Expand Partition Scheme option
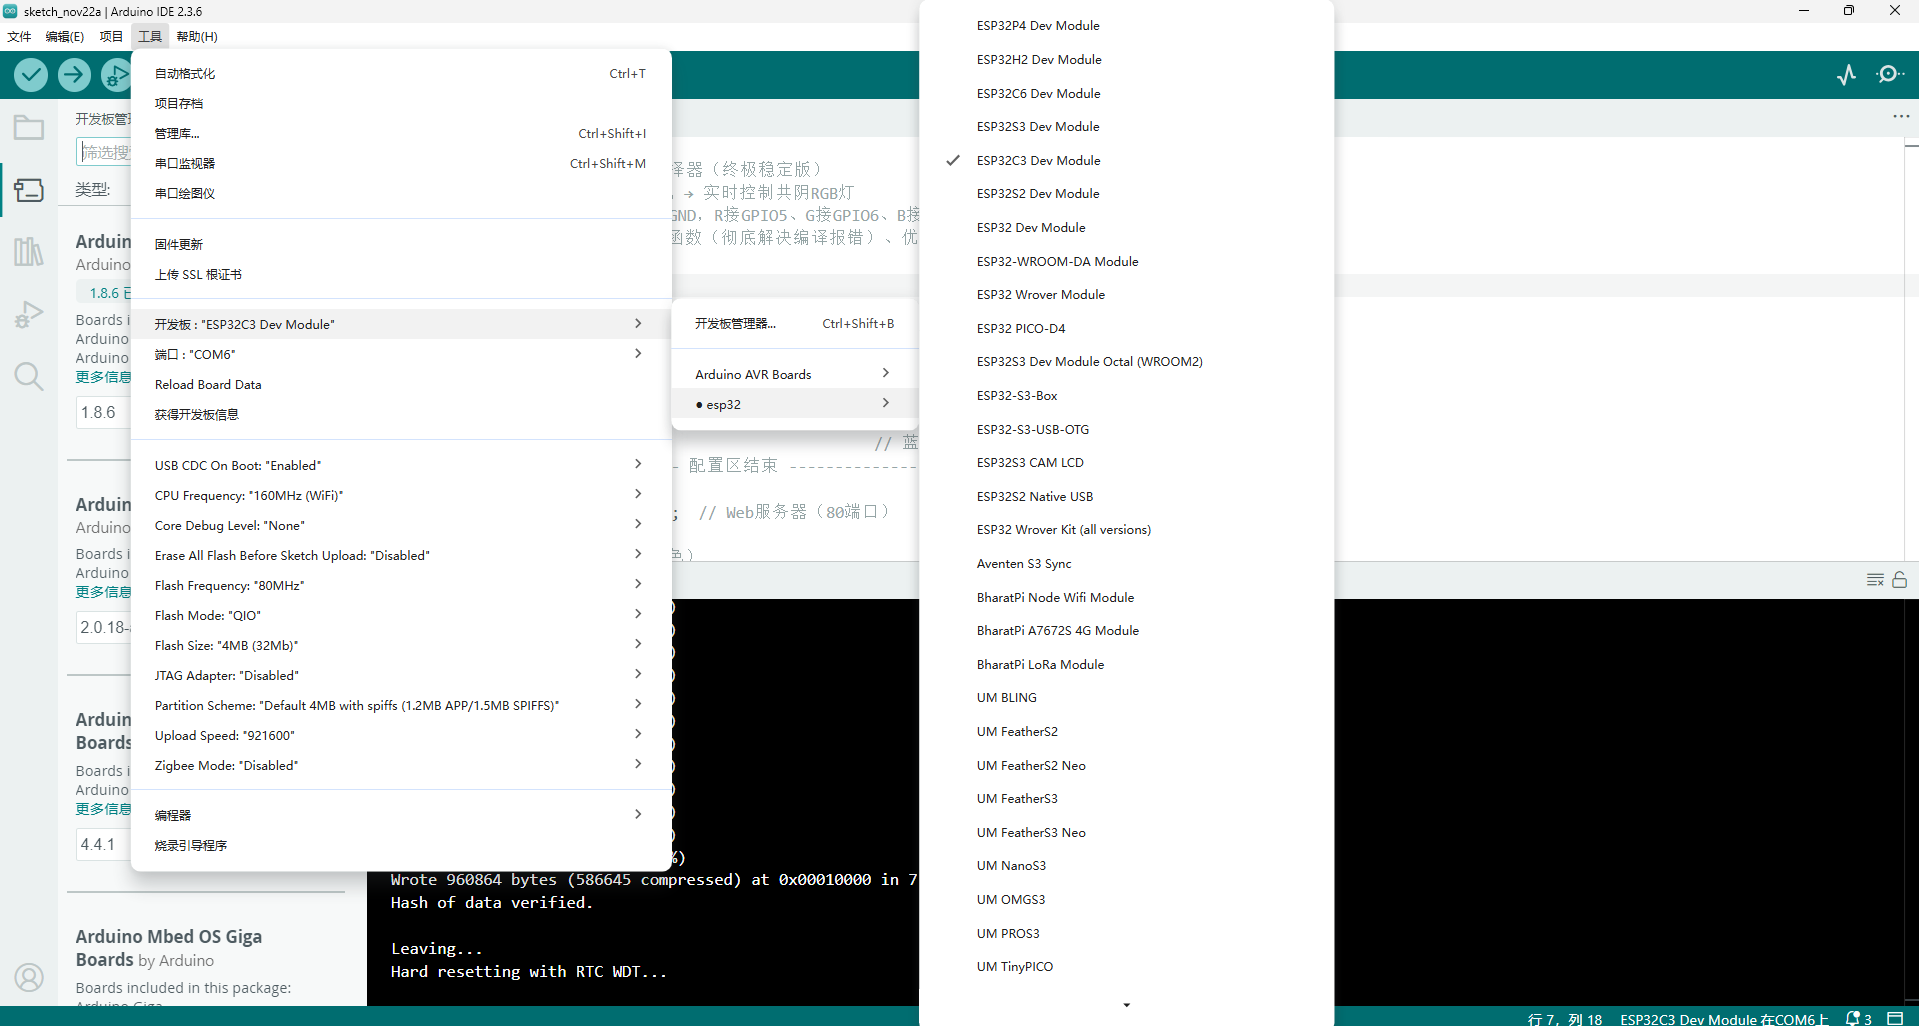The height and width of the screenshot is (1026, 1919). pos(401,705)
